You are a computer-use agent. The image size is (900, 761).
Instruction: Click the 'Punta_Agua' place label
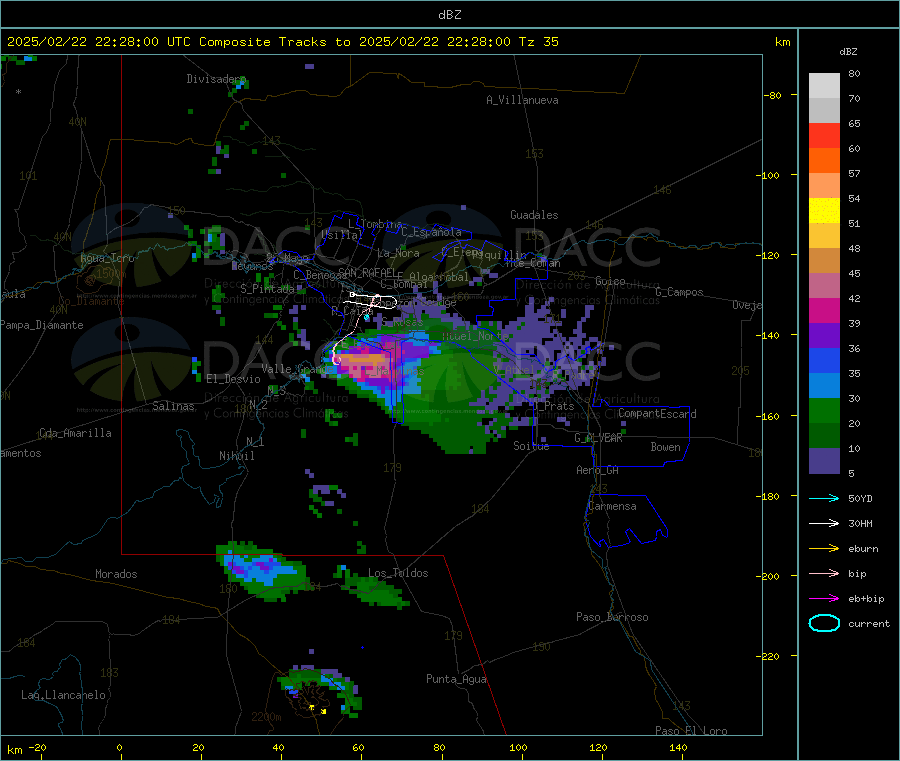click(456, 679)
